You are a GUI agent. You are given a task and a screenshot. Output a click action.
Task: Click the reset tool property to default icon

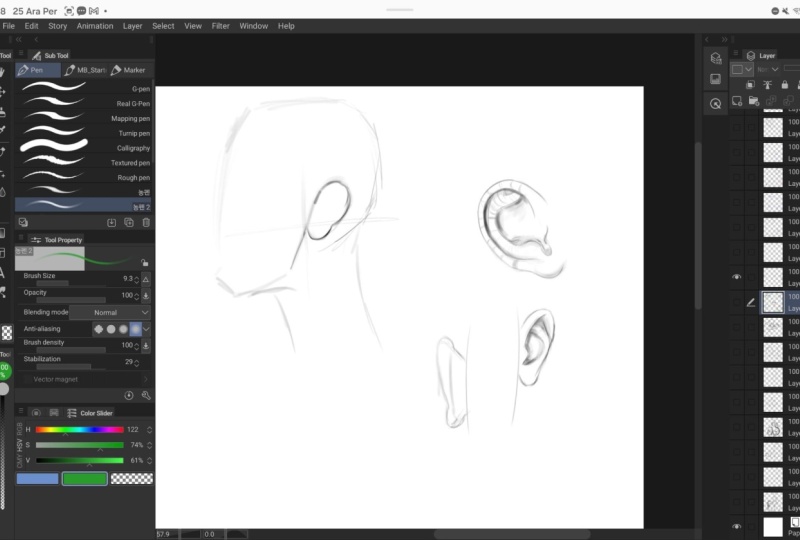(x=129, y=395)
